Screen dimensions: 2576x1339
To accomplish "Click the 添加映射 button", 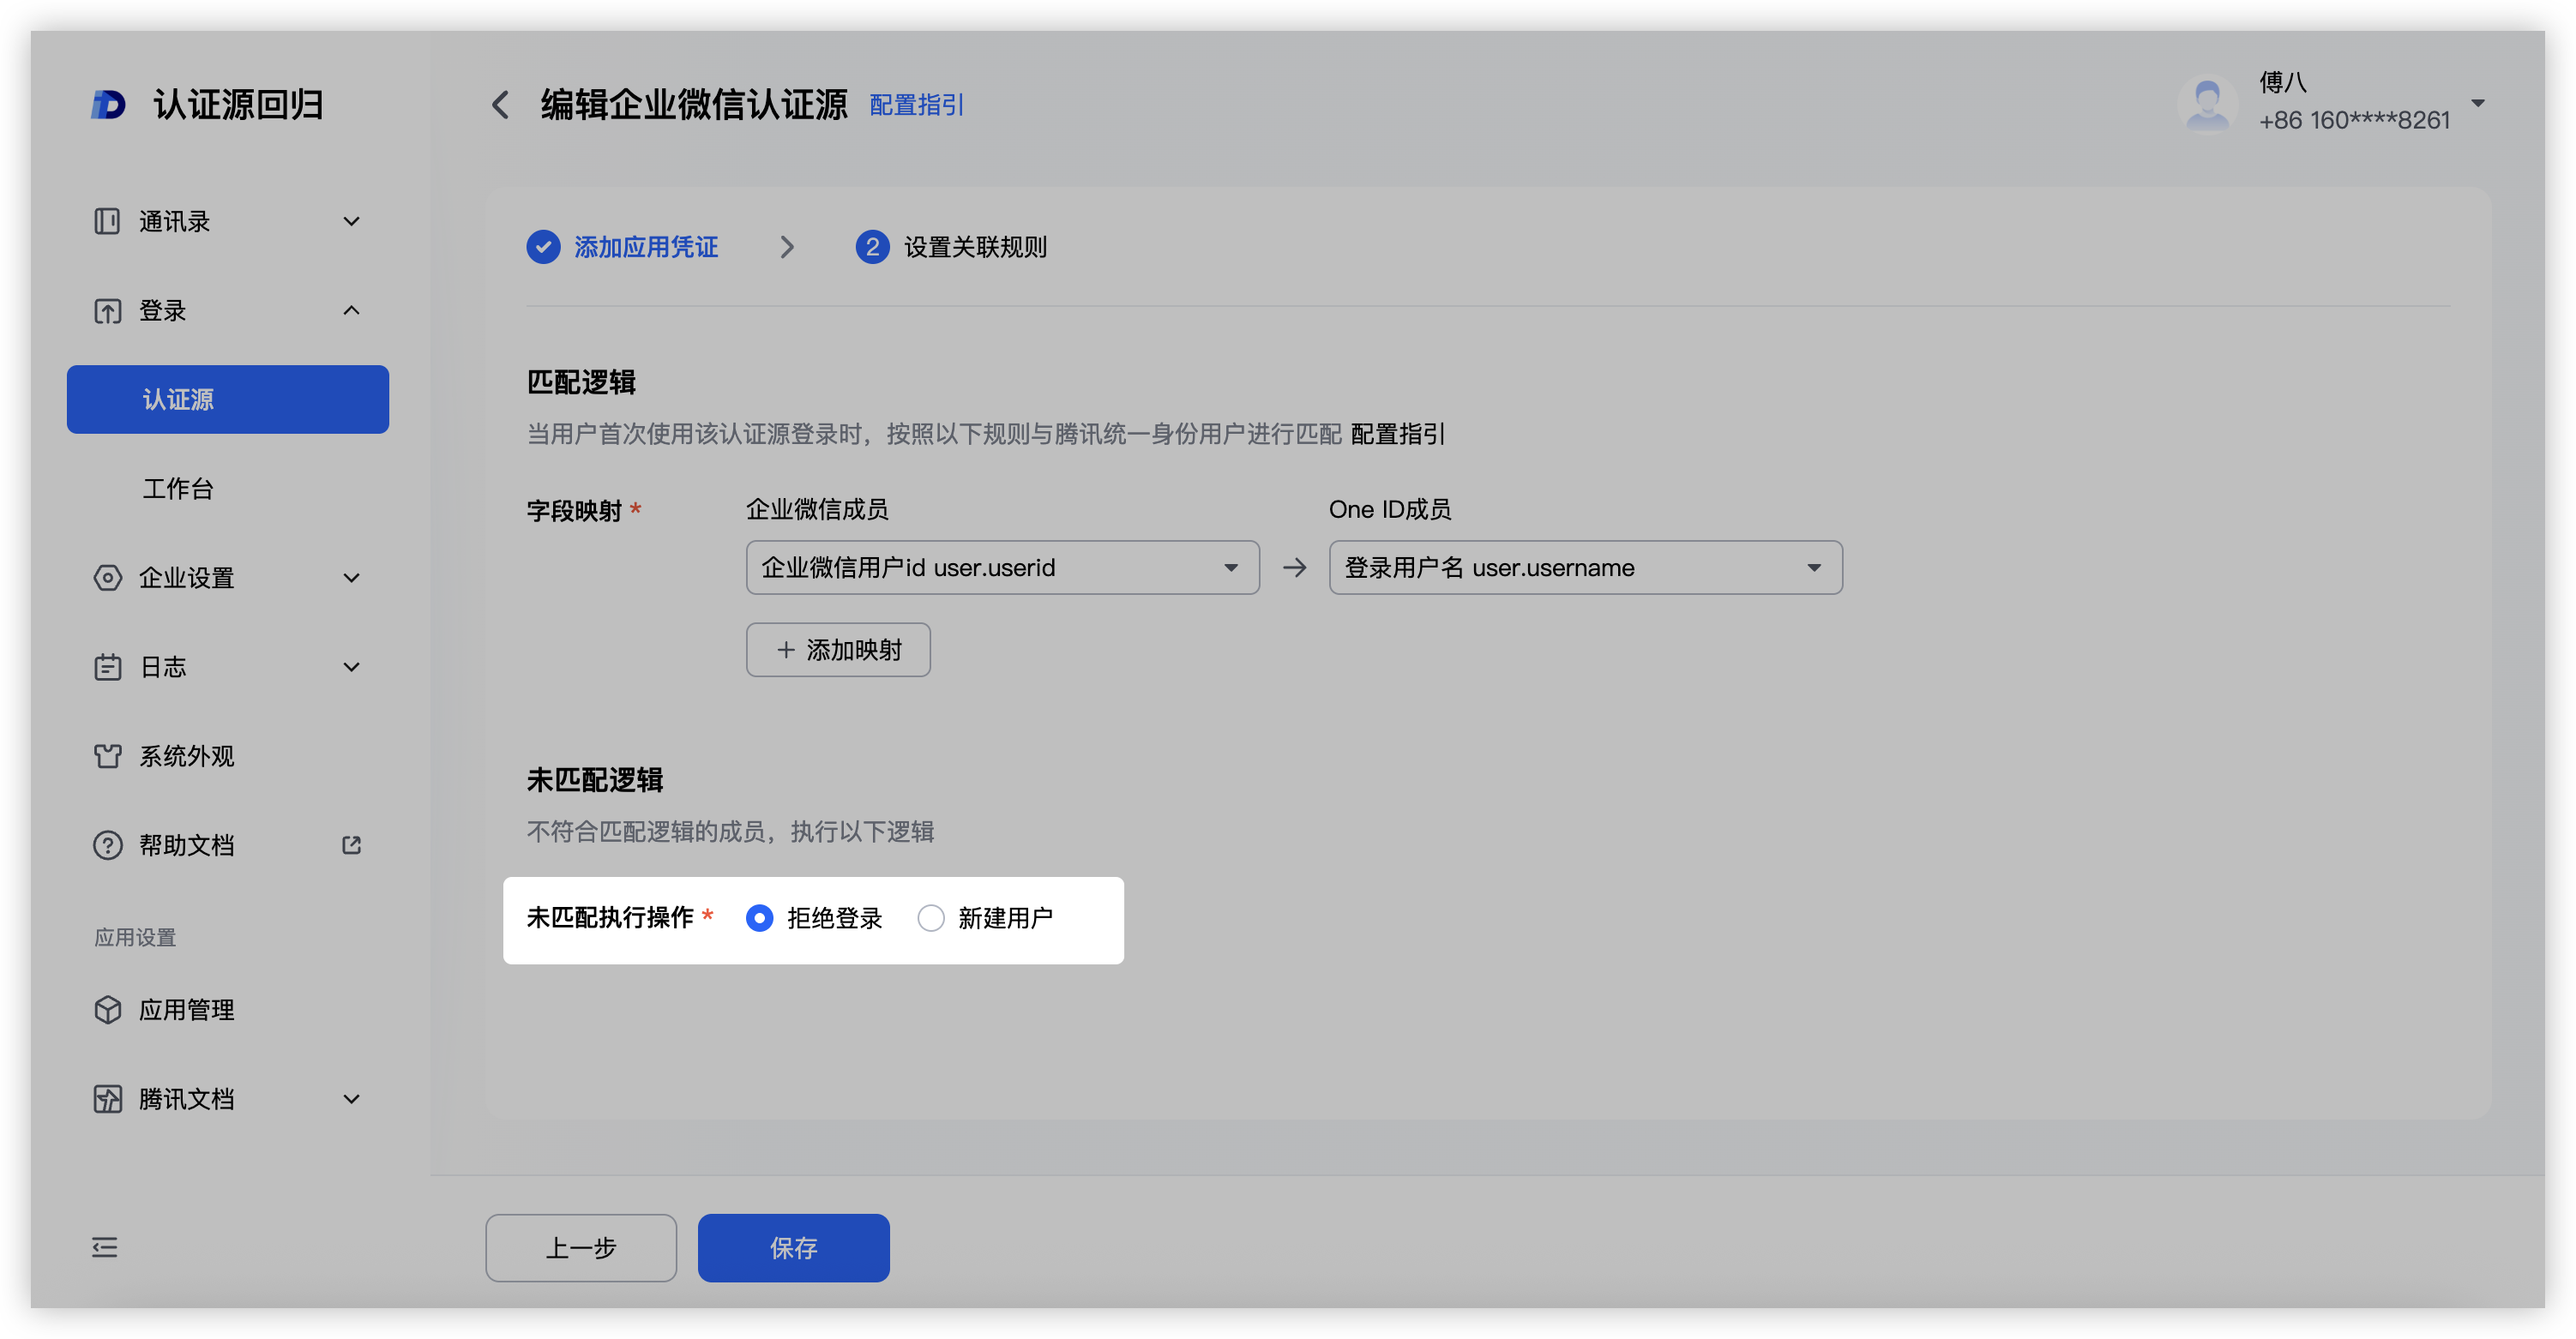I will pos(838,650).
